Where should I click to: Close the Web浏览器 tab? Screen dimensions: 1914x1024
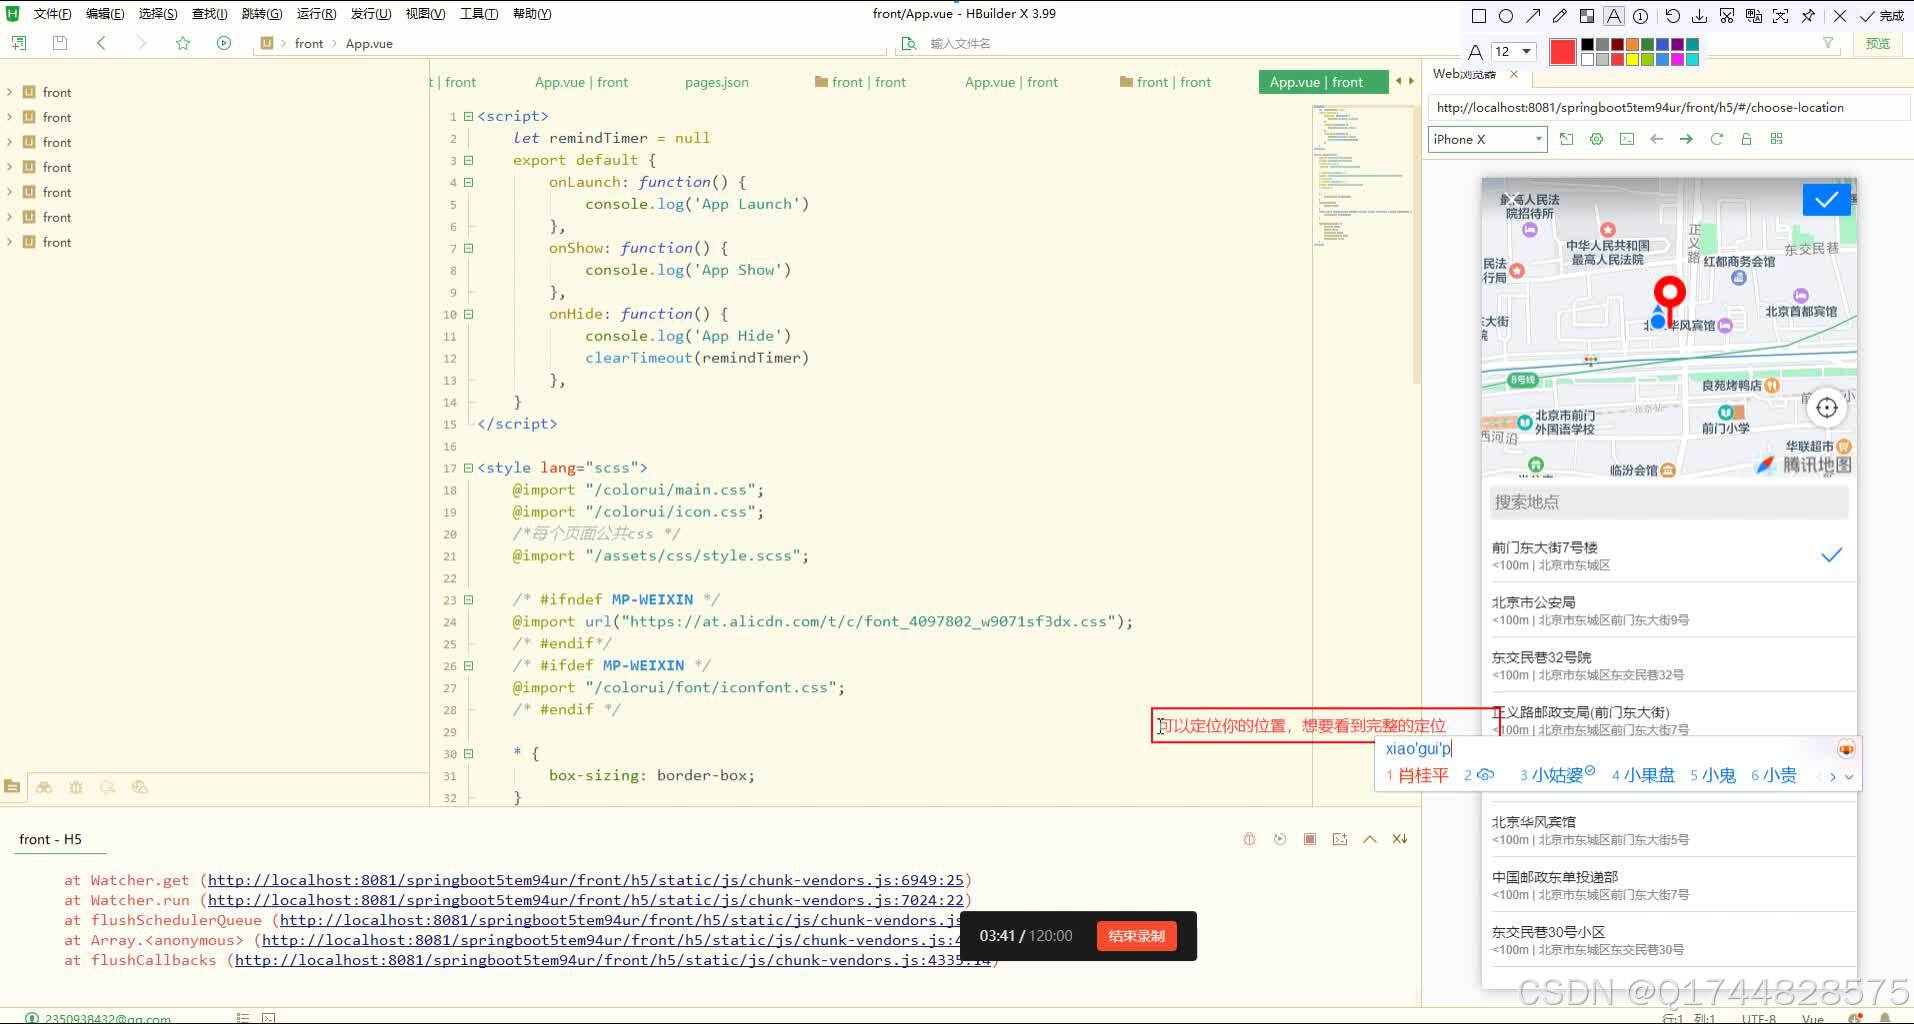click(1514, 74)
